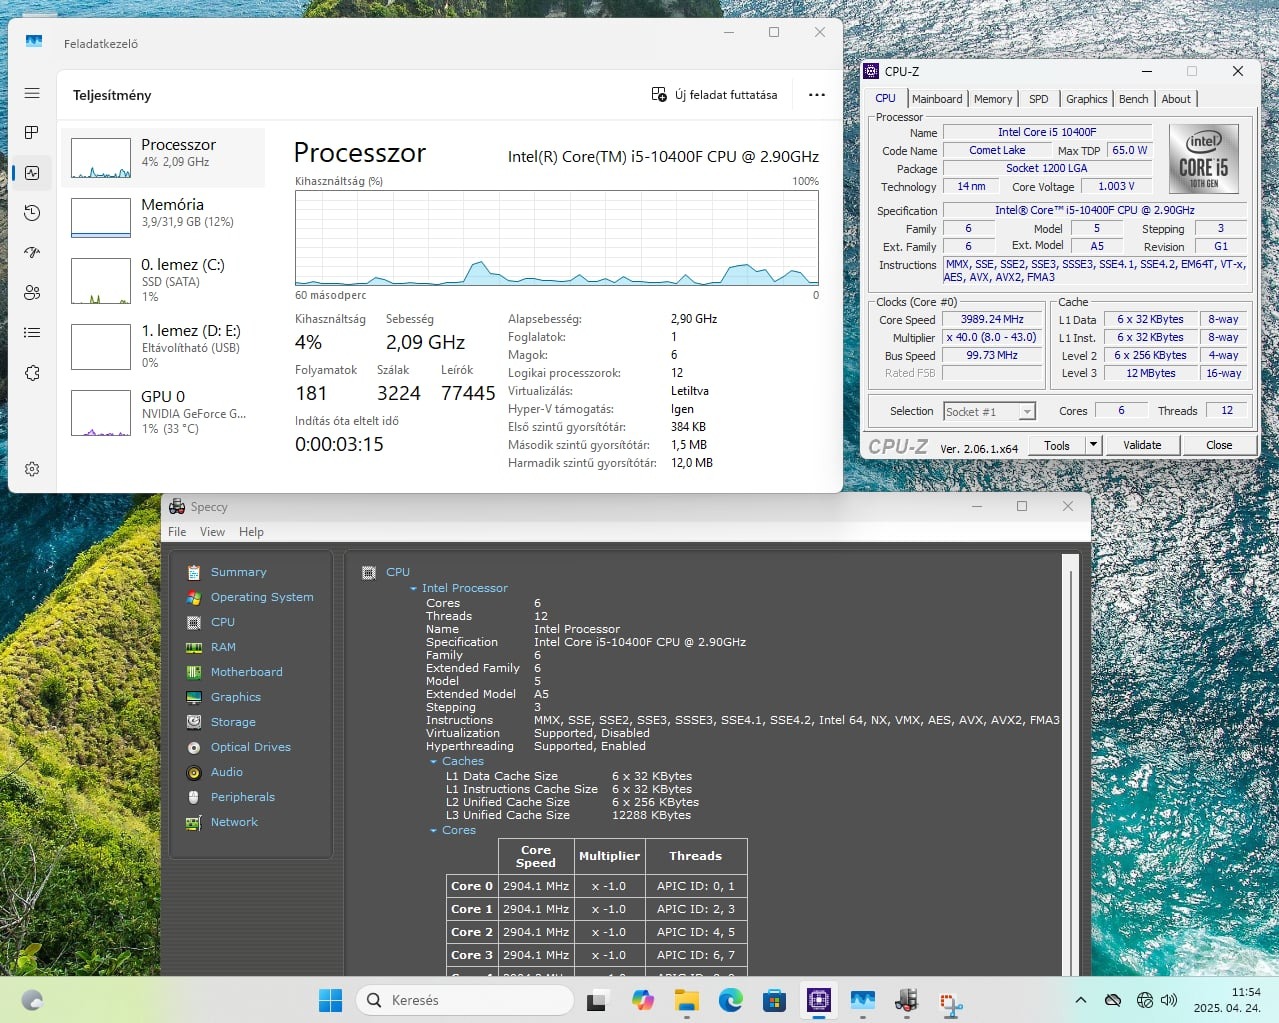Select RAM in Speccy sidebar
The image size is (1279, 1023).
(x=223, y=647)
